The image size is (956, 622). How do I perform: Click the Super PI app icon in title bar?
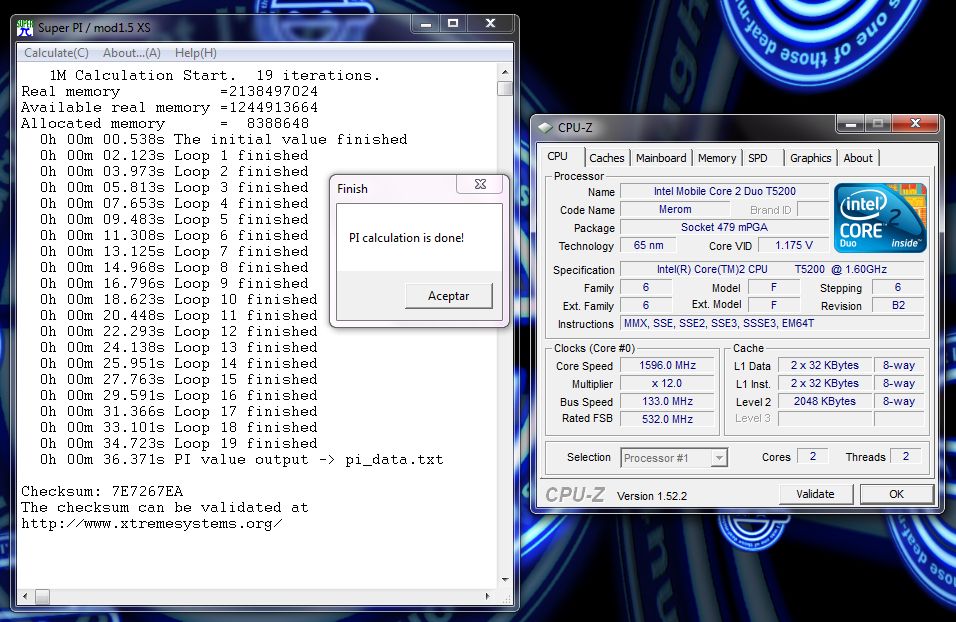(25, 27)
